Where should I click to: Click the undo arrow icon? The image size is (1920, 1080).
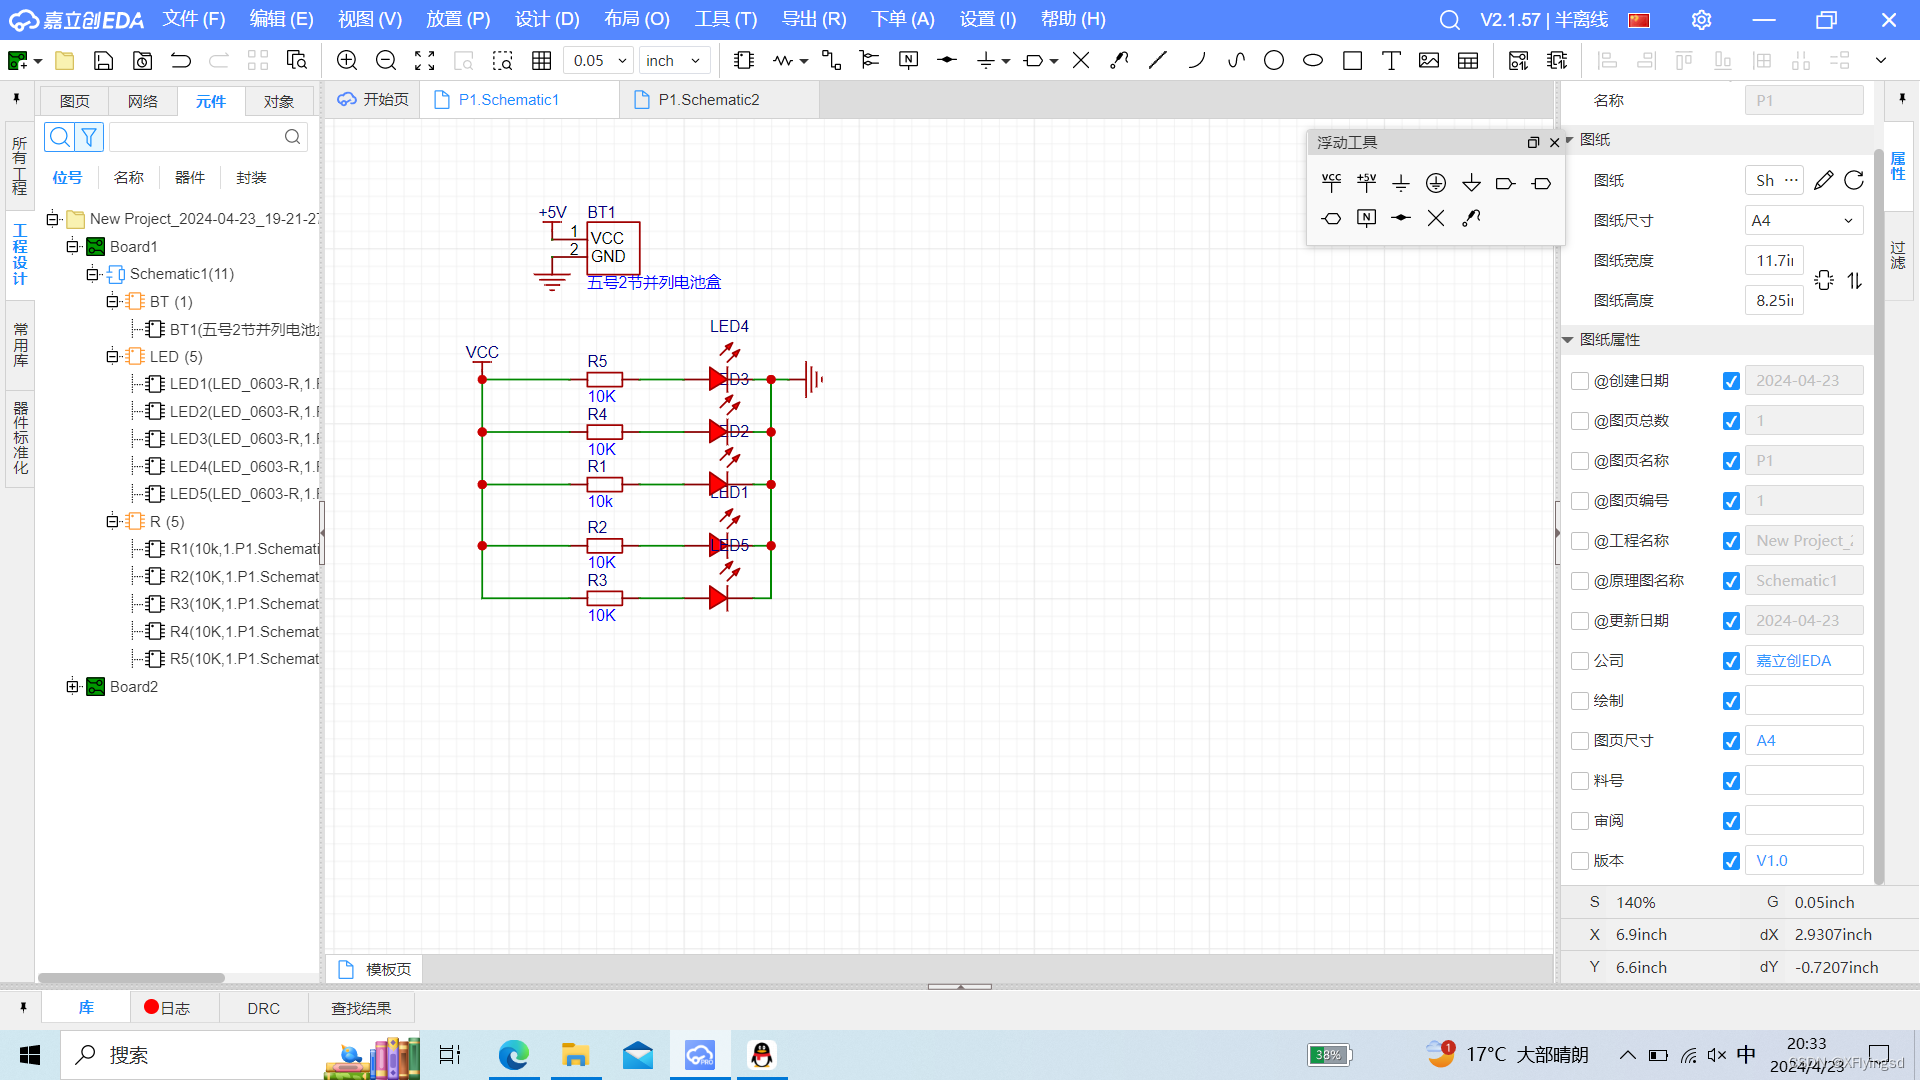(181, 61)
